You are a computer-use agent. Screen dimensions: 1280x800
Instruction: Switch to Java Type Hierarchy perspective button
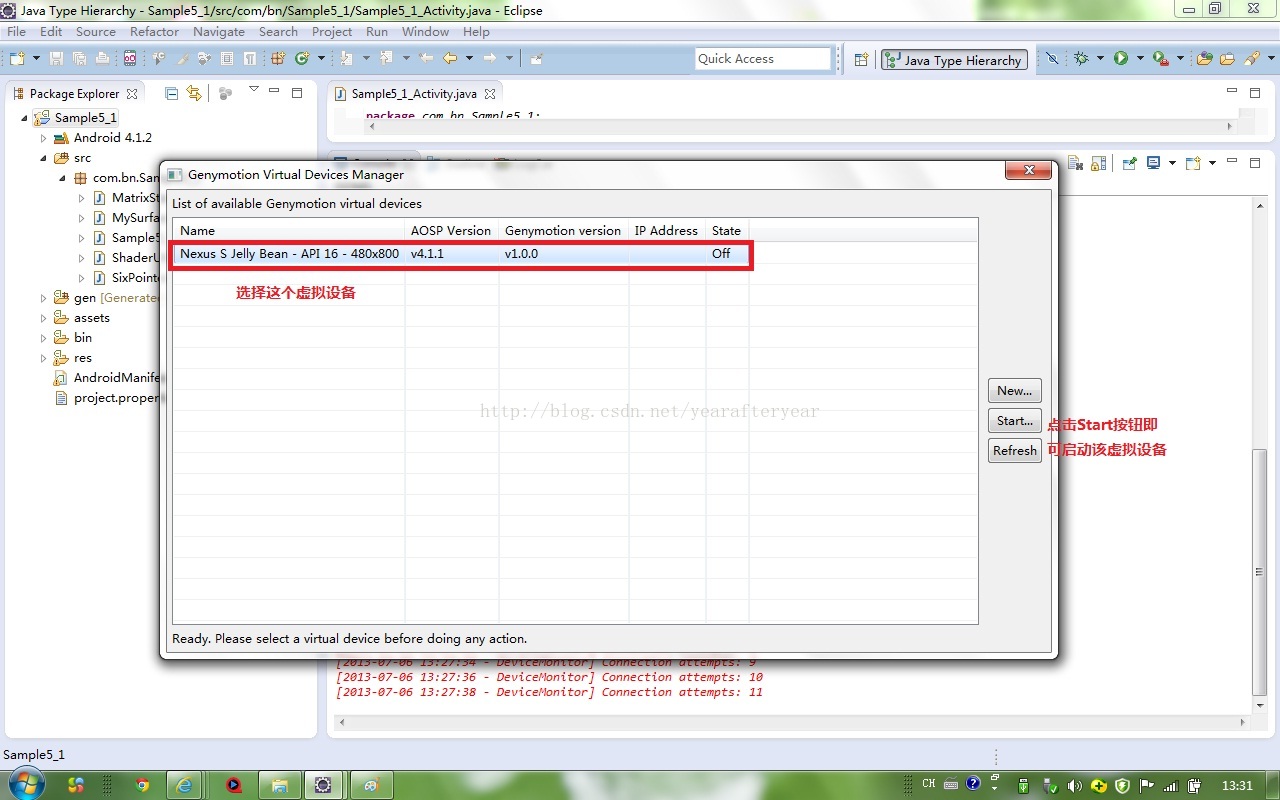(x=954, y=60)
